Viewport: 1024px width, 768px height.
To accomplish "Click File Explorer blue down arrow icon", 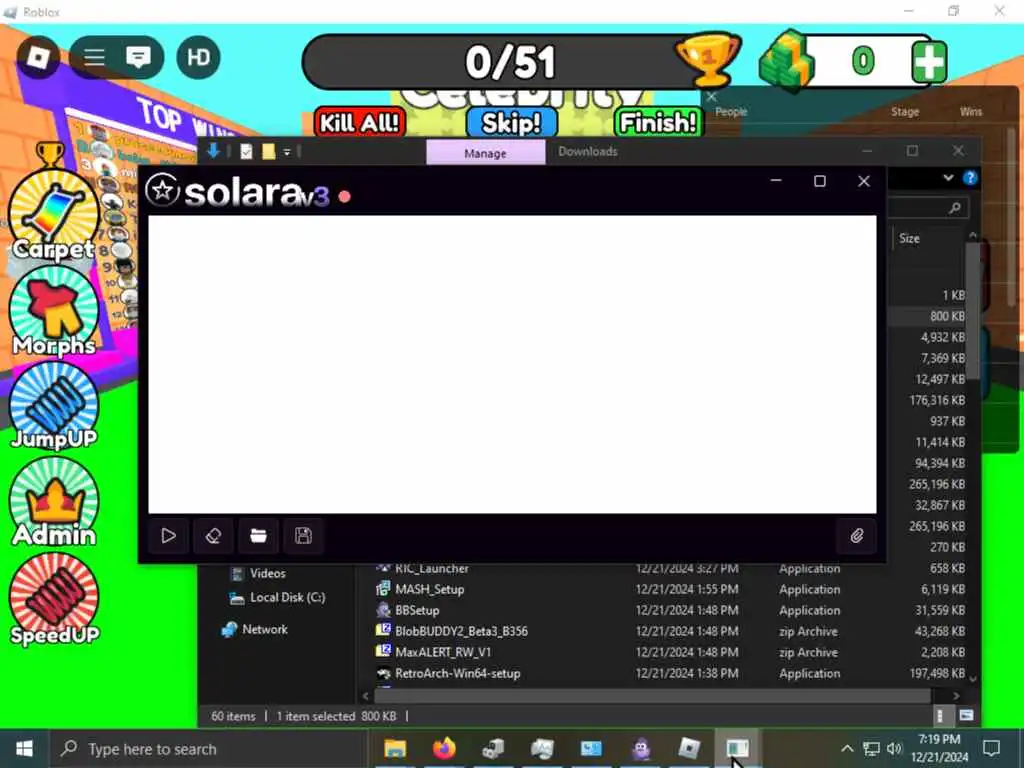I will point(213,151).
